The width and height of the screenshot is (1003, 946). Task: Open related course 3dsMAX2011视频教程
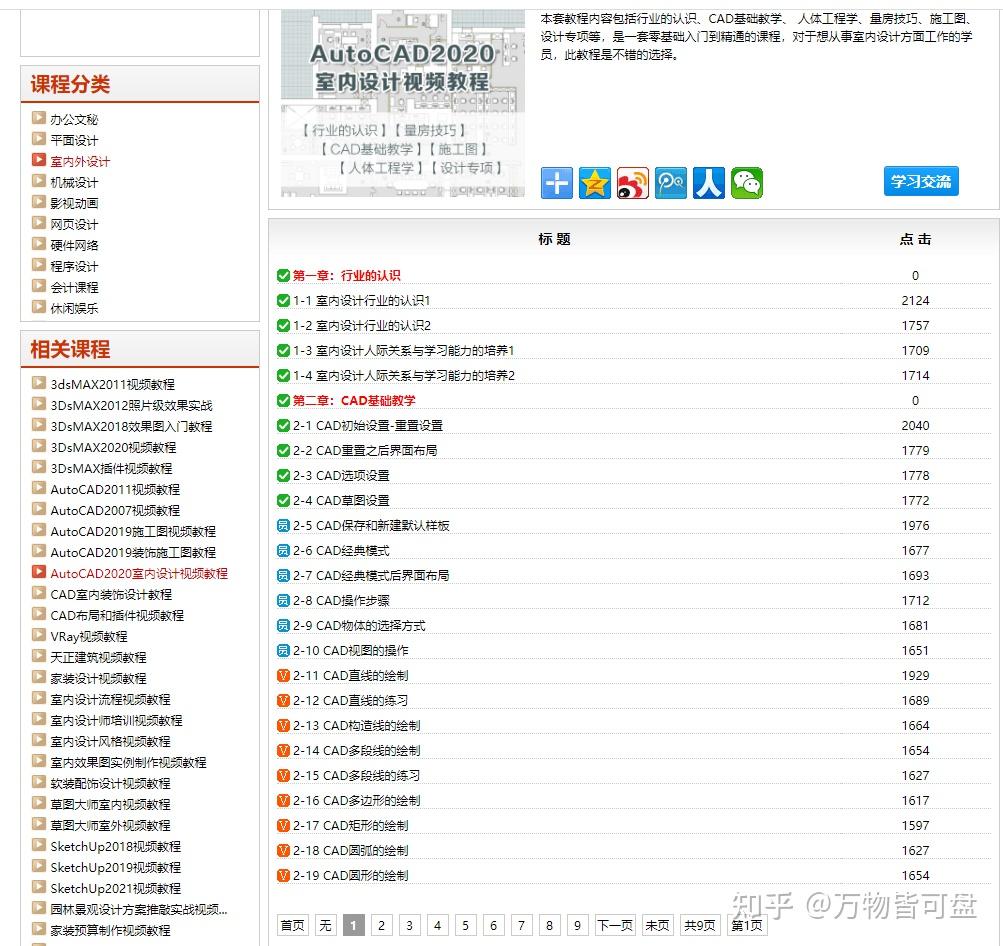coord(113,384)
